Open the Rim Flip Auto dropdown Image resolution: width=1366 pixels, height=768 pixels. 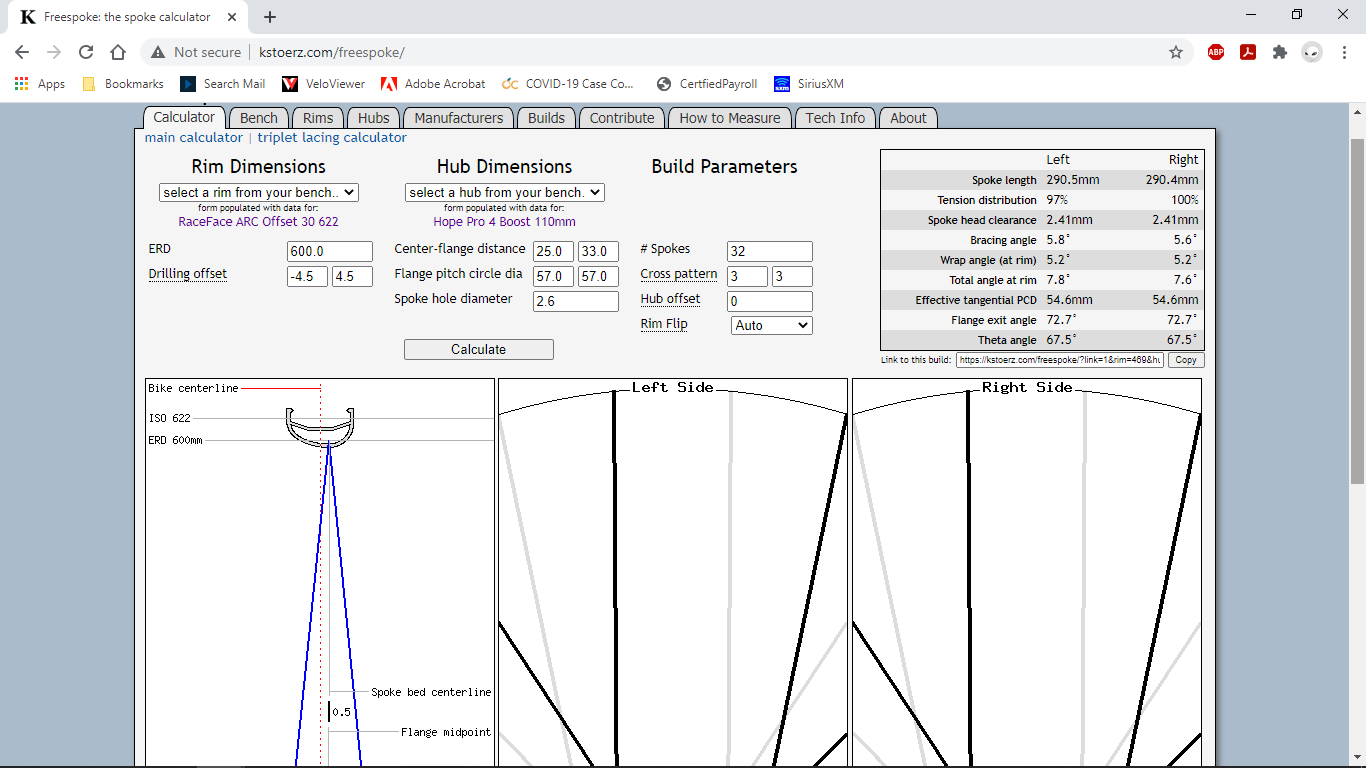pos(771,325)
